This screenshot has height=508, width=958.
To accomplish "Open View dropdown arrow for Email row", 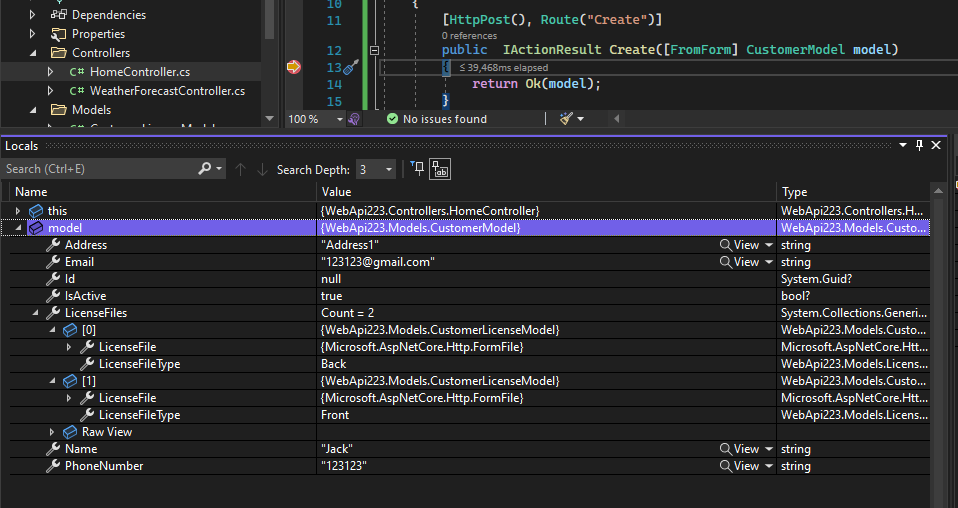I will pos(769,262).
